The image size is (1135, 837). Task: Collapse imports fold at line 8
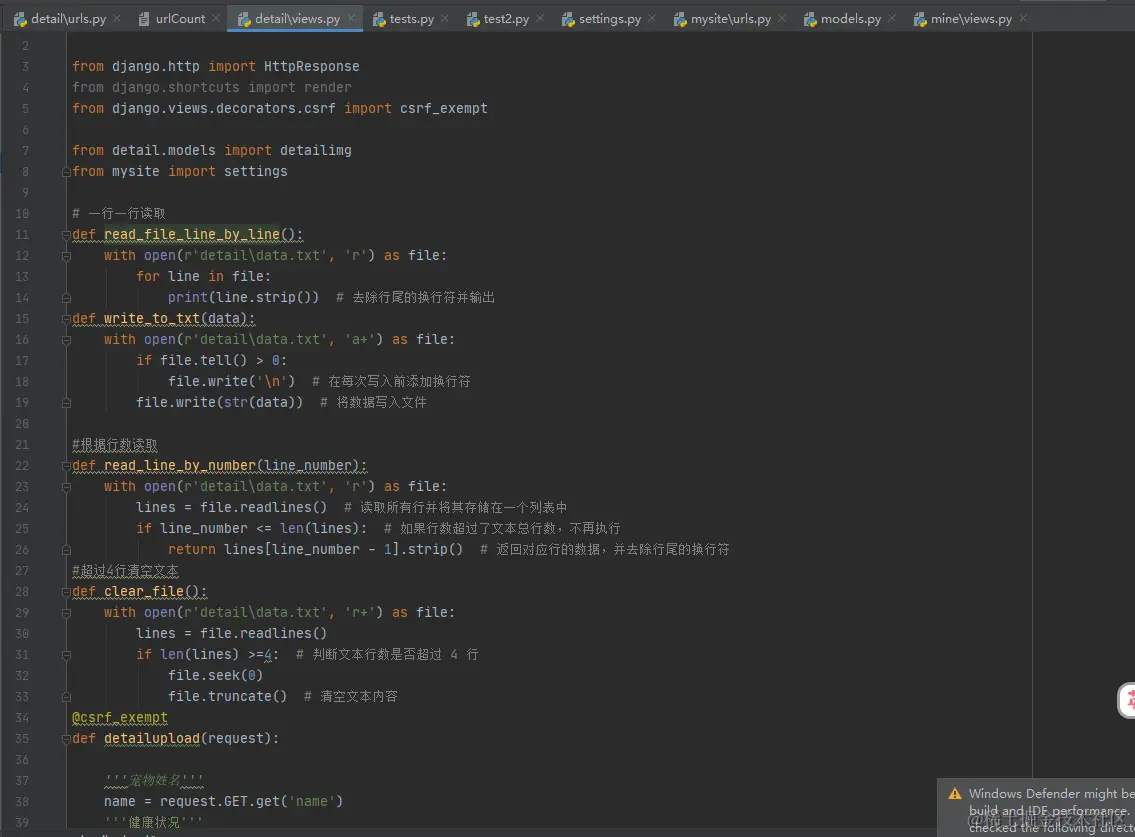click(x=66, y=172)
